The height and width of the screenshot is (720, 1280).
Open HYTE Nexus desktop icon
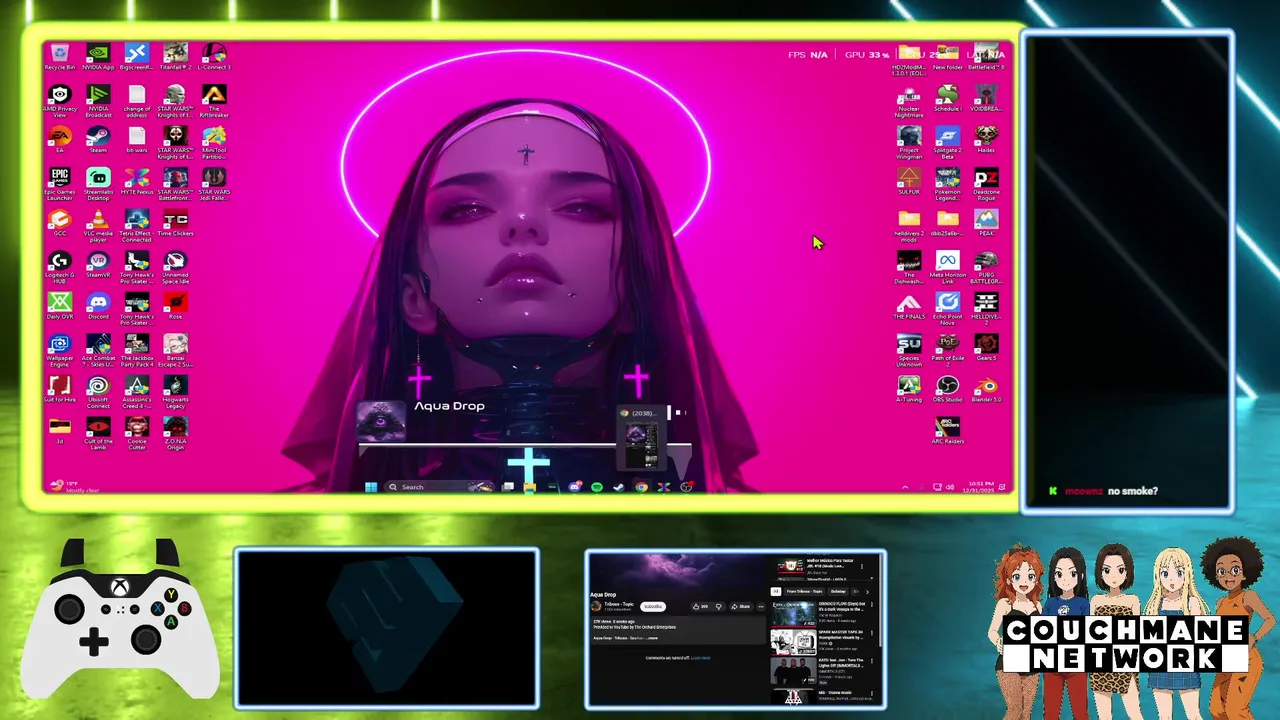pyautogui.click(x=137, y=182)
